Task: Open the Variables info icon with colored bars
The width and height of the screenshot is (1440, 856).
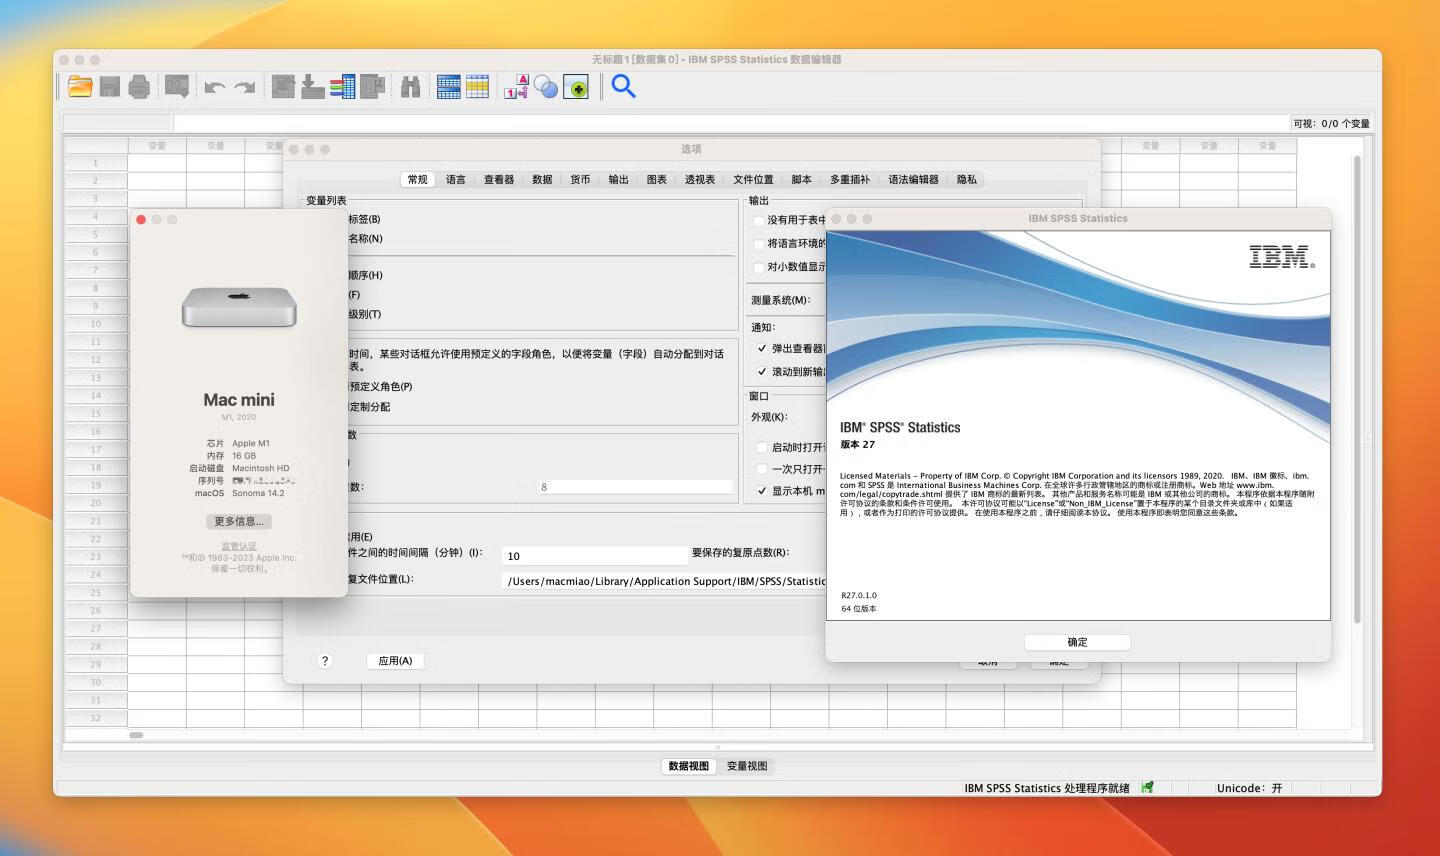Action: click(343, 87)
